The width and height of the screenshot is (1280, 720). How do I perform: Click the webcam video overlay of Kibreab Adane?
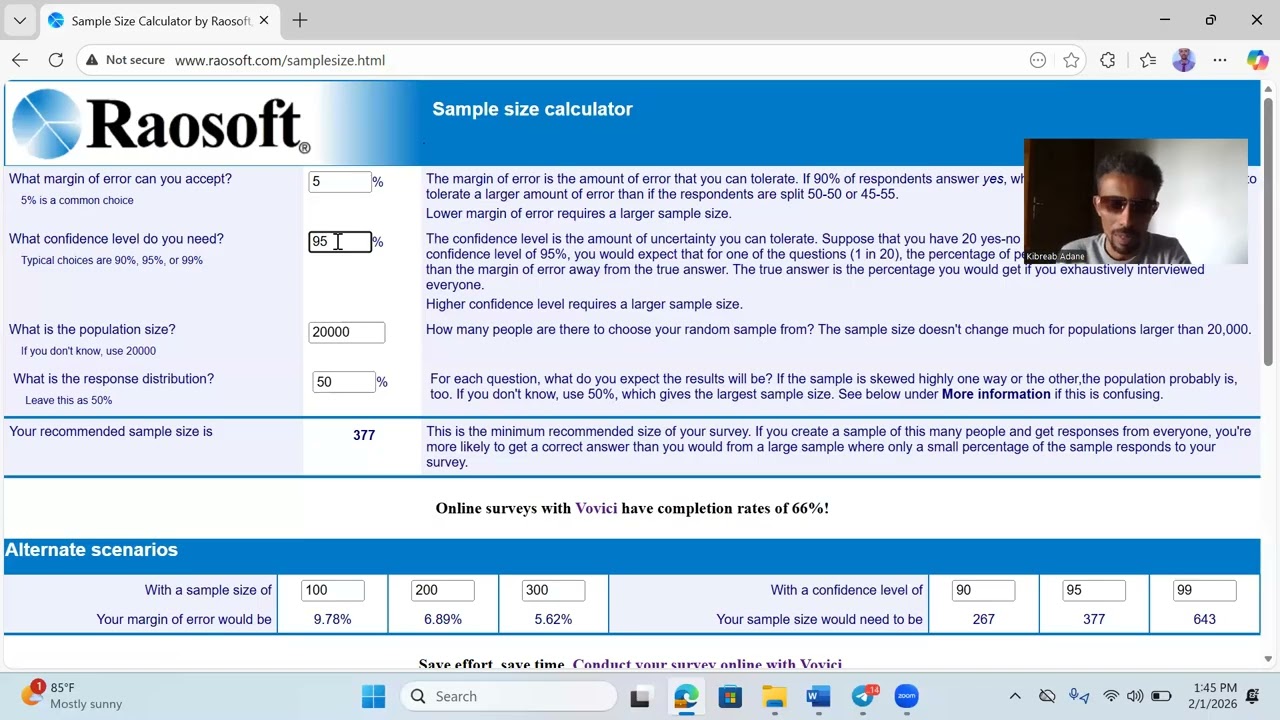point(1136,202)
